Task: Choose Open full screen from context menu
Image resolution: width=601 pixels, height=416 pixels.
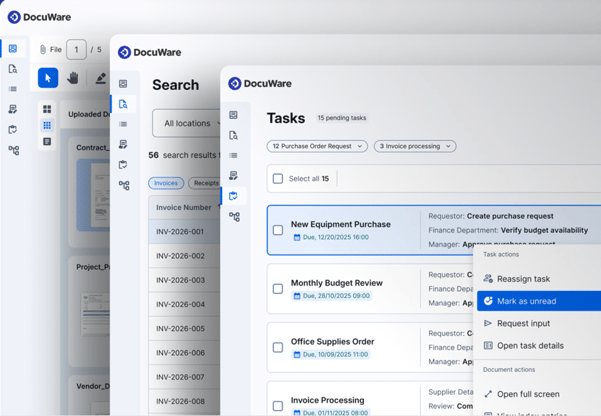Action: 537,394
